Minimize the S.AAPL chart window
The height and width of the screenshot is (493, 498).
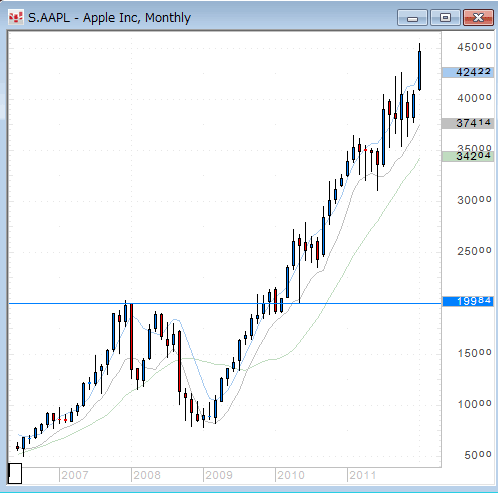point(412,18)
